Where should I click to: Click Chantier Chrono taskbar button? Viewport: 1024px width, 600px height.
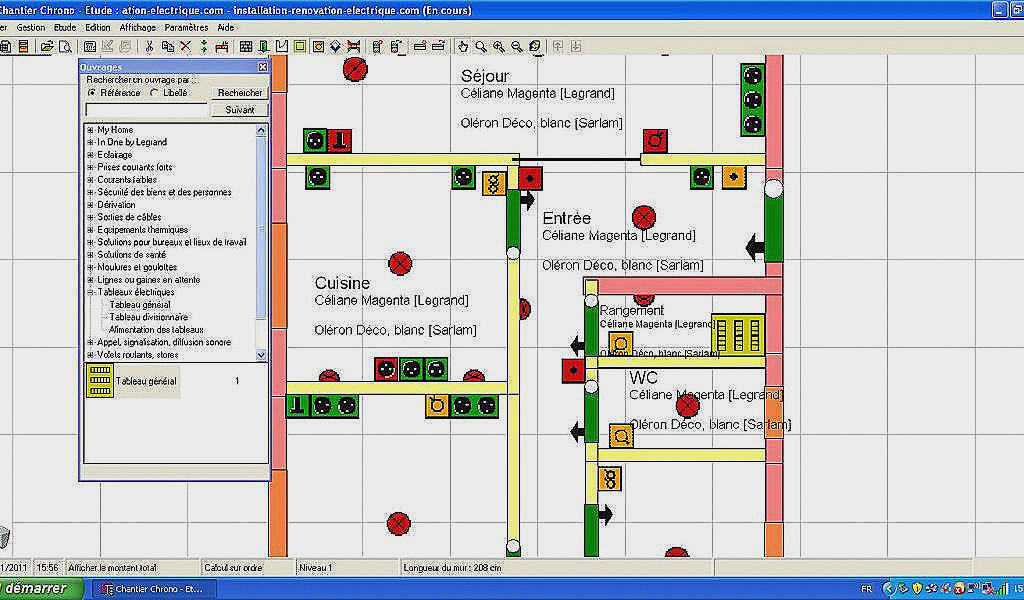pos(153,588)
